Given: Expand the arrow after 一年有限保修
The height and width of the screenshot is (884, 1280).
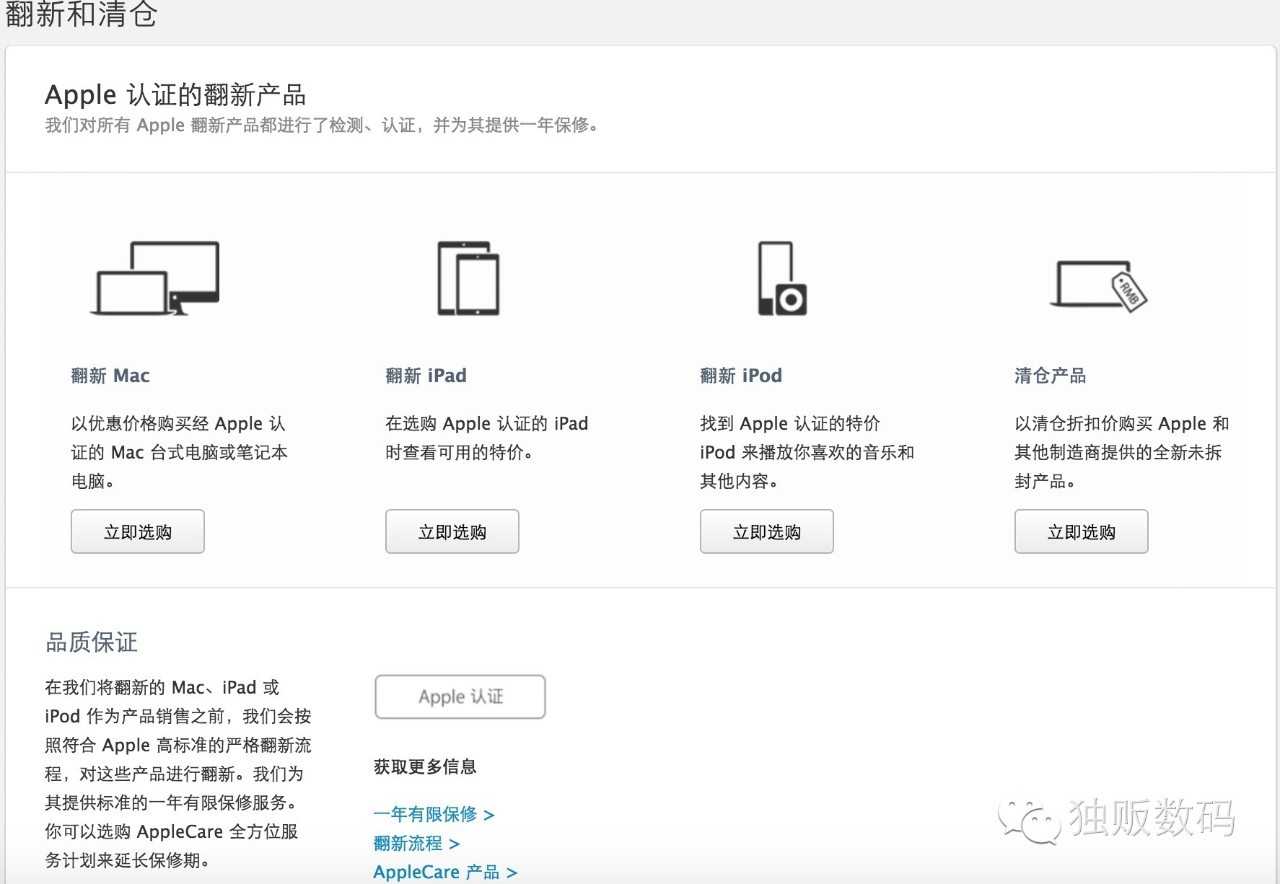Looking at the screenshot, I should [x=489, y=814].
